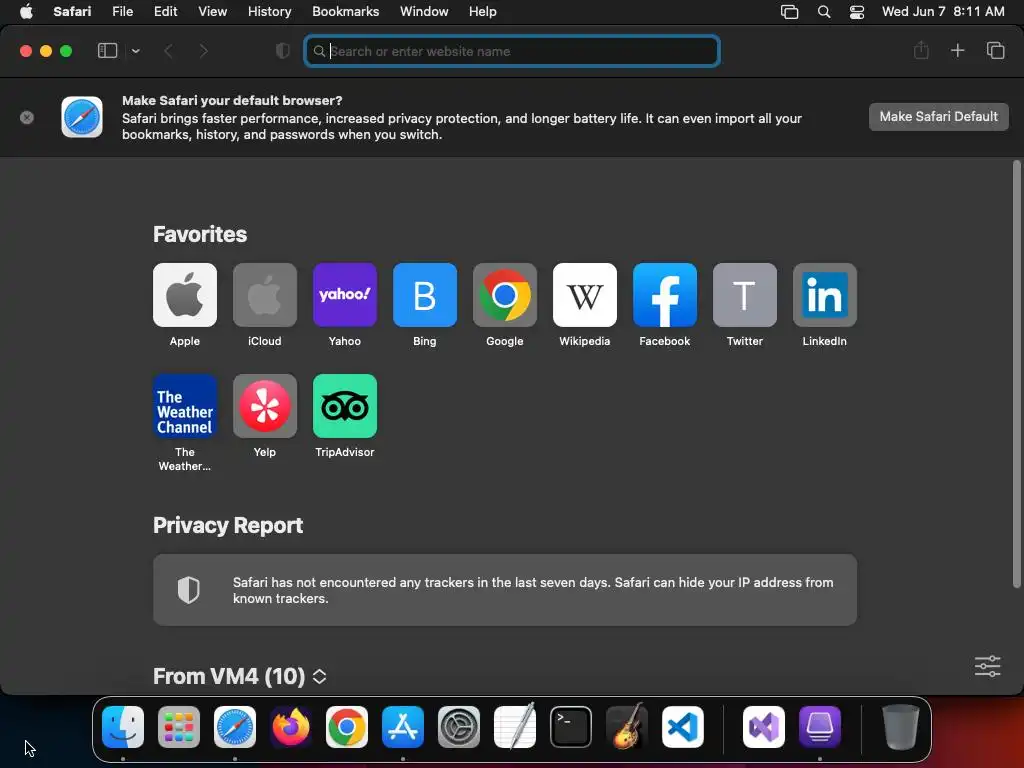Dismiss the default browser banner

pos(27,118)
